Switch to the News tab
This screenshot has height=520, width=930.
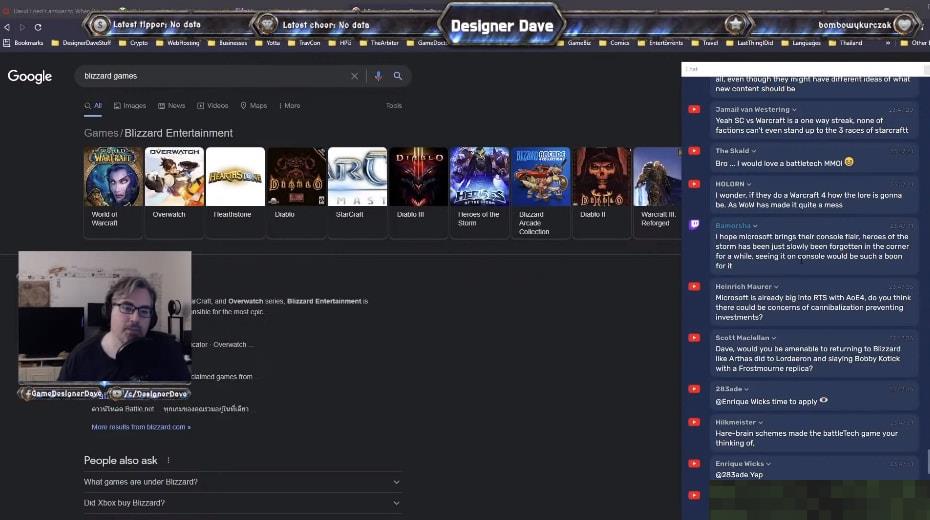(171, 106)
